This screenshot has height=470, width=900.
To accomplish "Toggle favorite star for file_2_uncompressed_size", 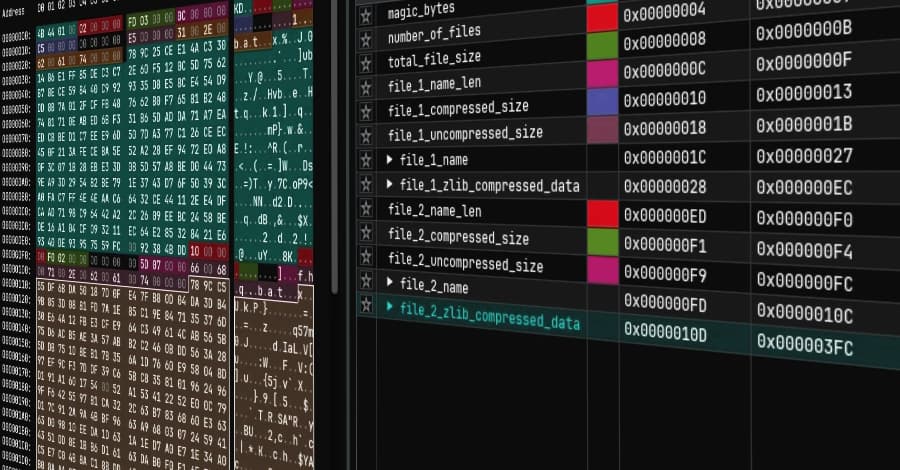I will [x=366, y=257].
